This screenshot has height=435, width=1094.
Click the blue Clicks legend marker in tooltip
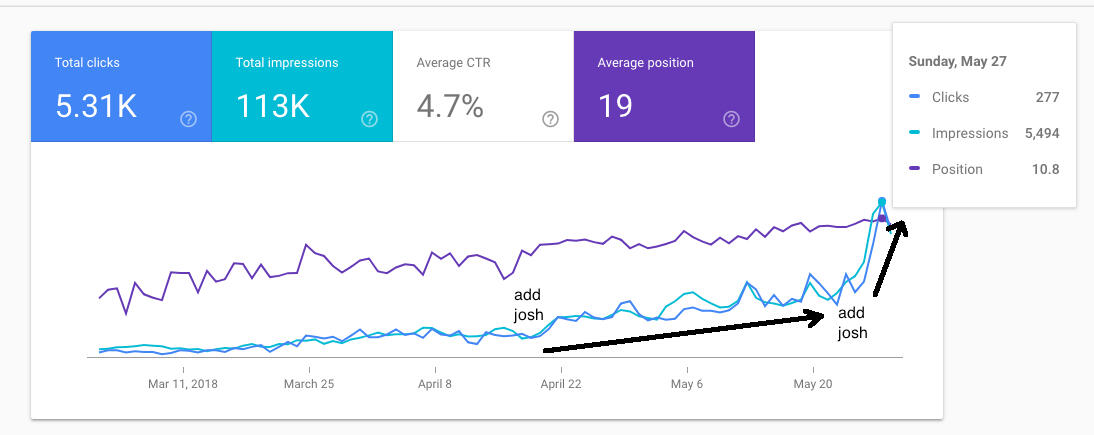914,97
